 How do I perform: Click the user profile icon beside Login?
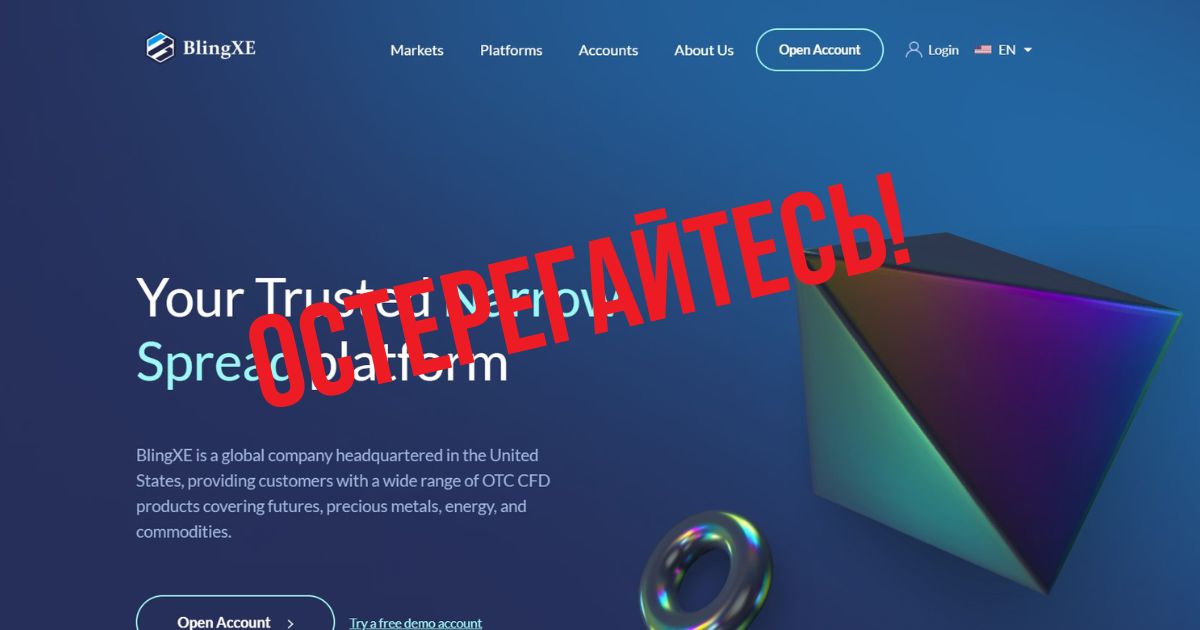914,49
